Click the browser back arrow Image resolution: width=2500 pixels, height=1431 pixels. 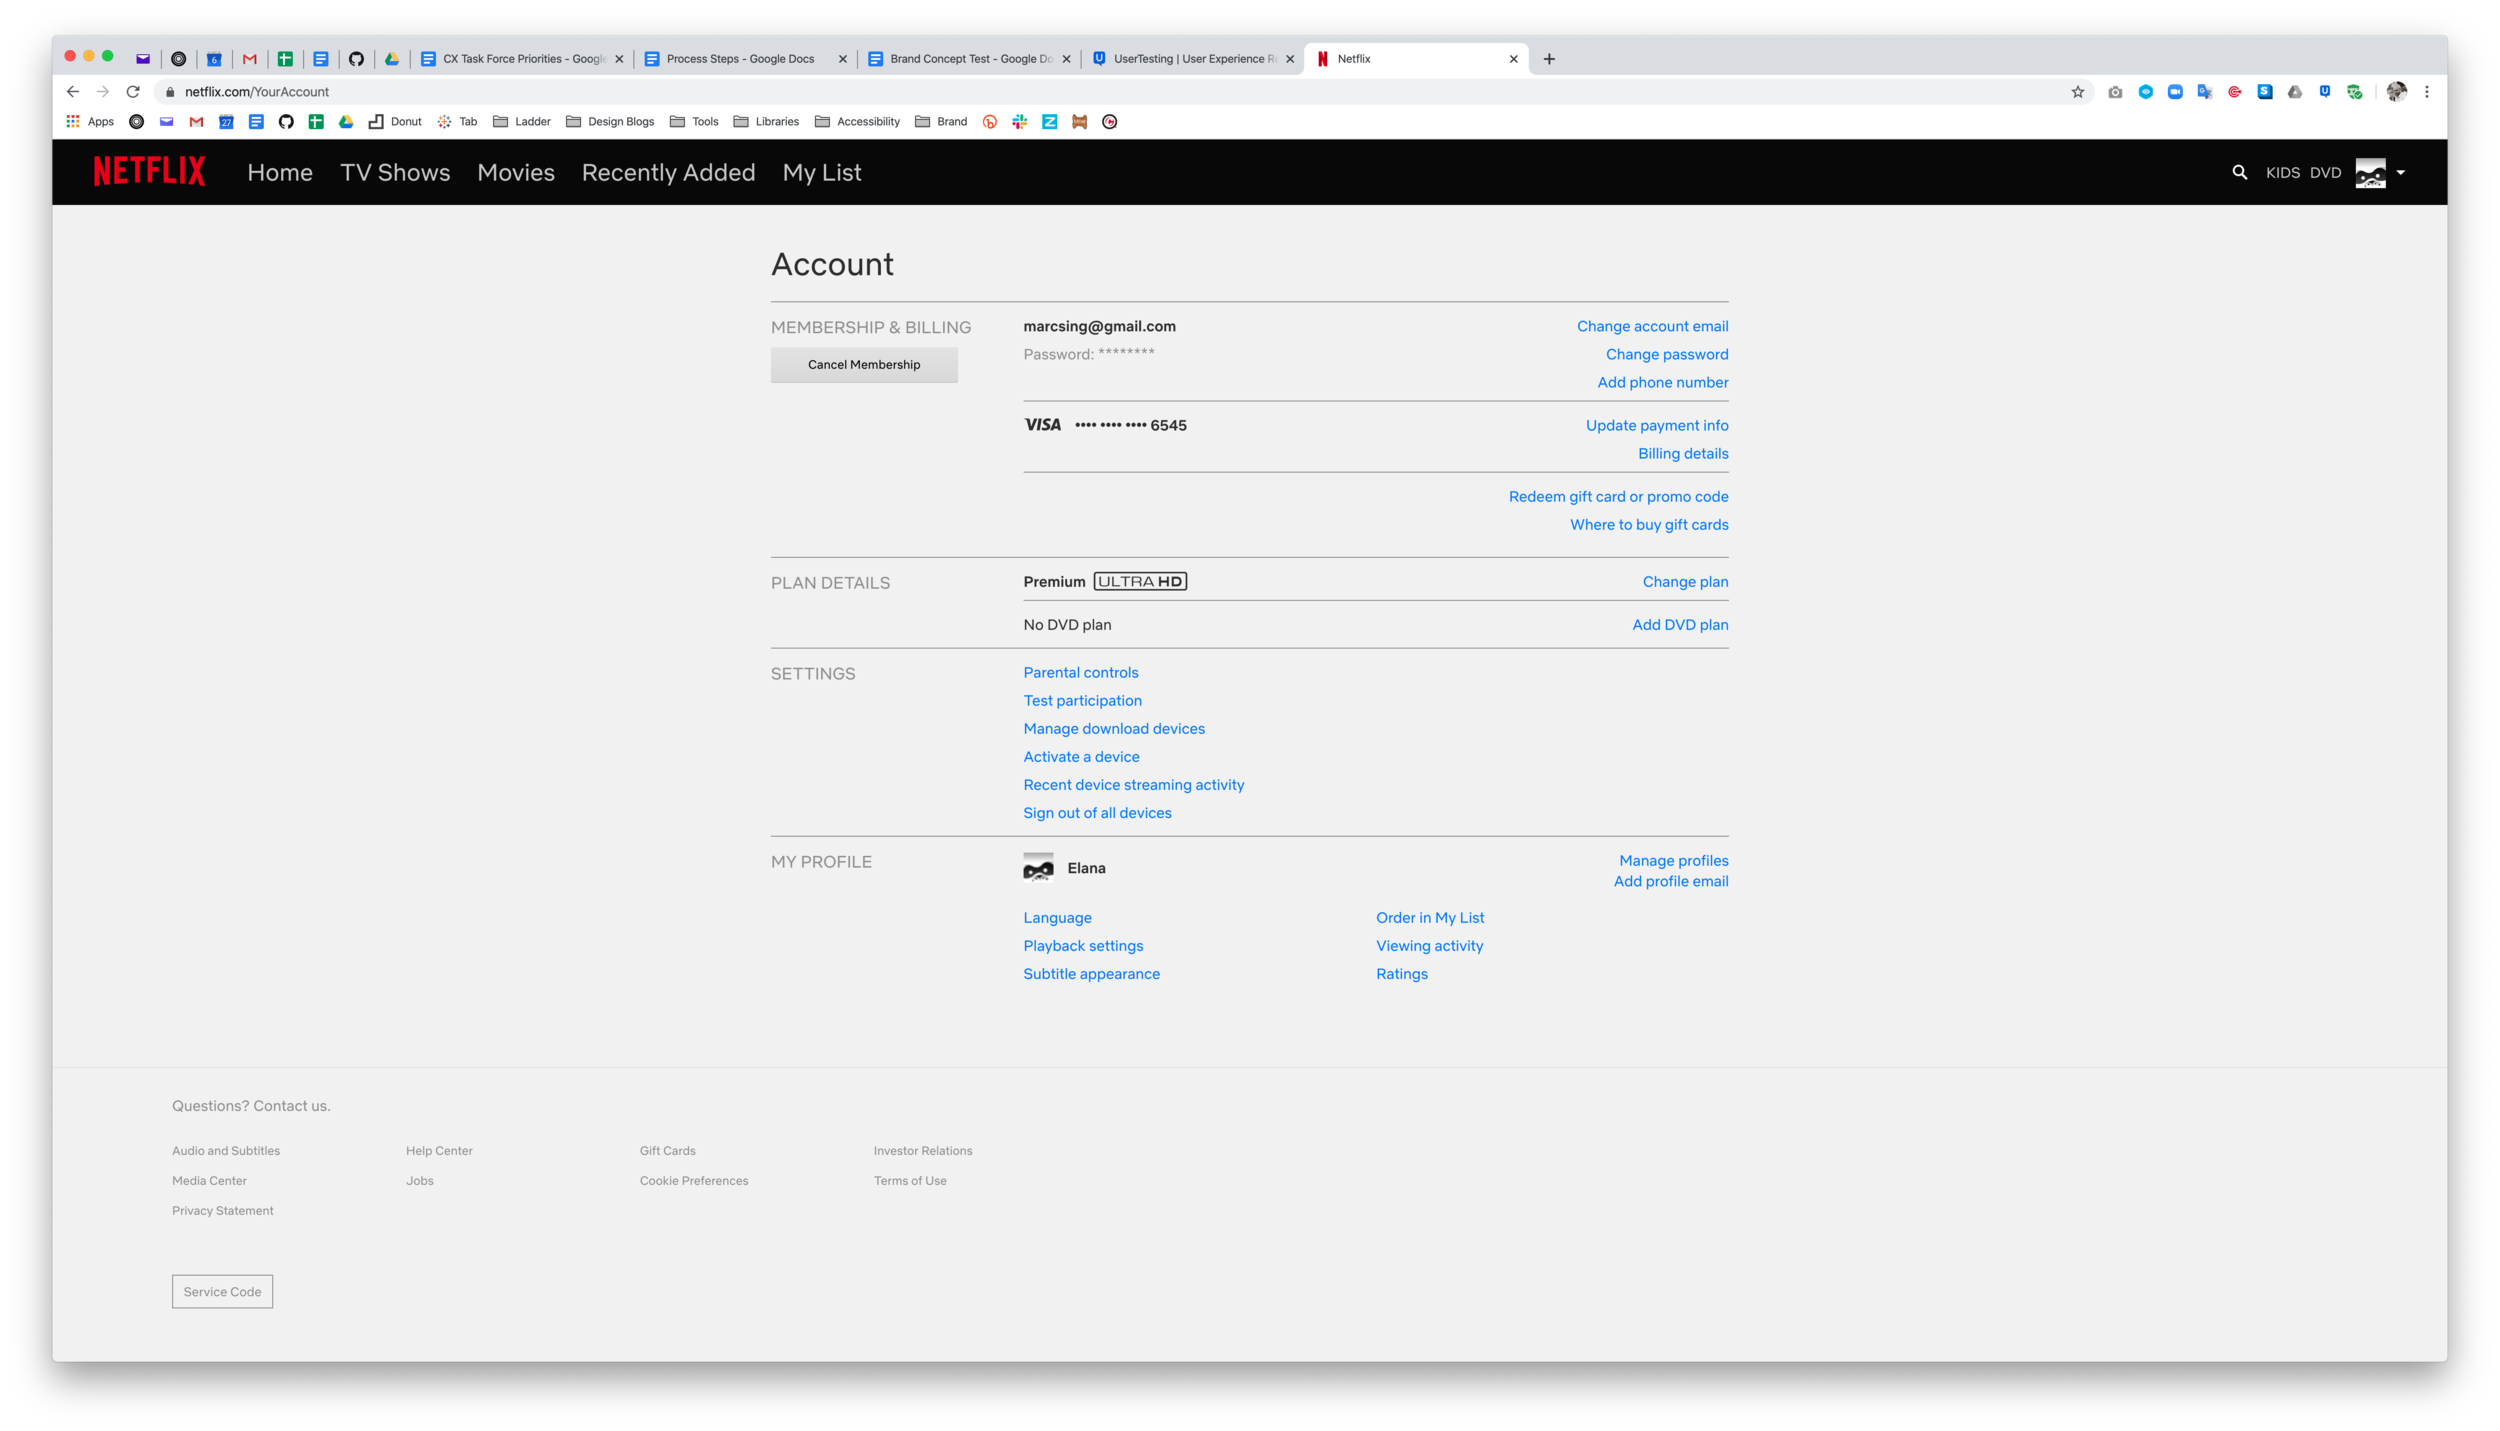pyautogui.click(x=73, y=92)
